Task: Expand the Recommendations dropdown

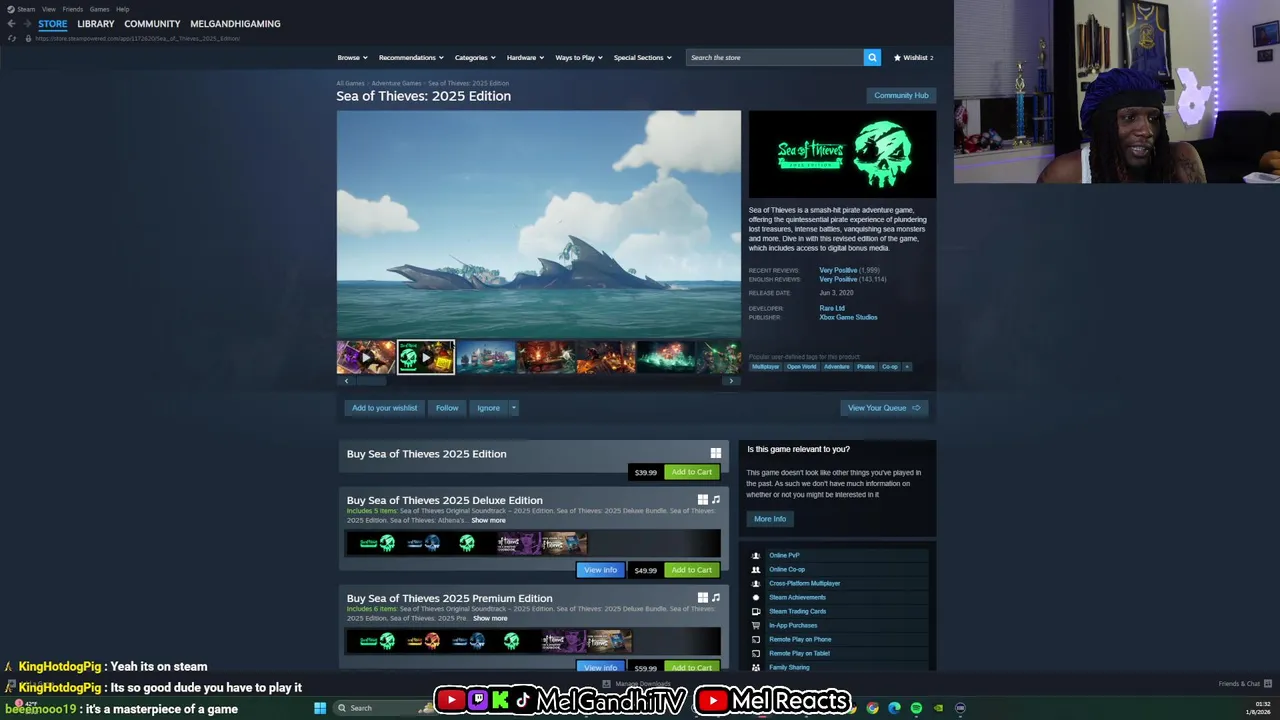Action: [411, 57]
